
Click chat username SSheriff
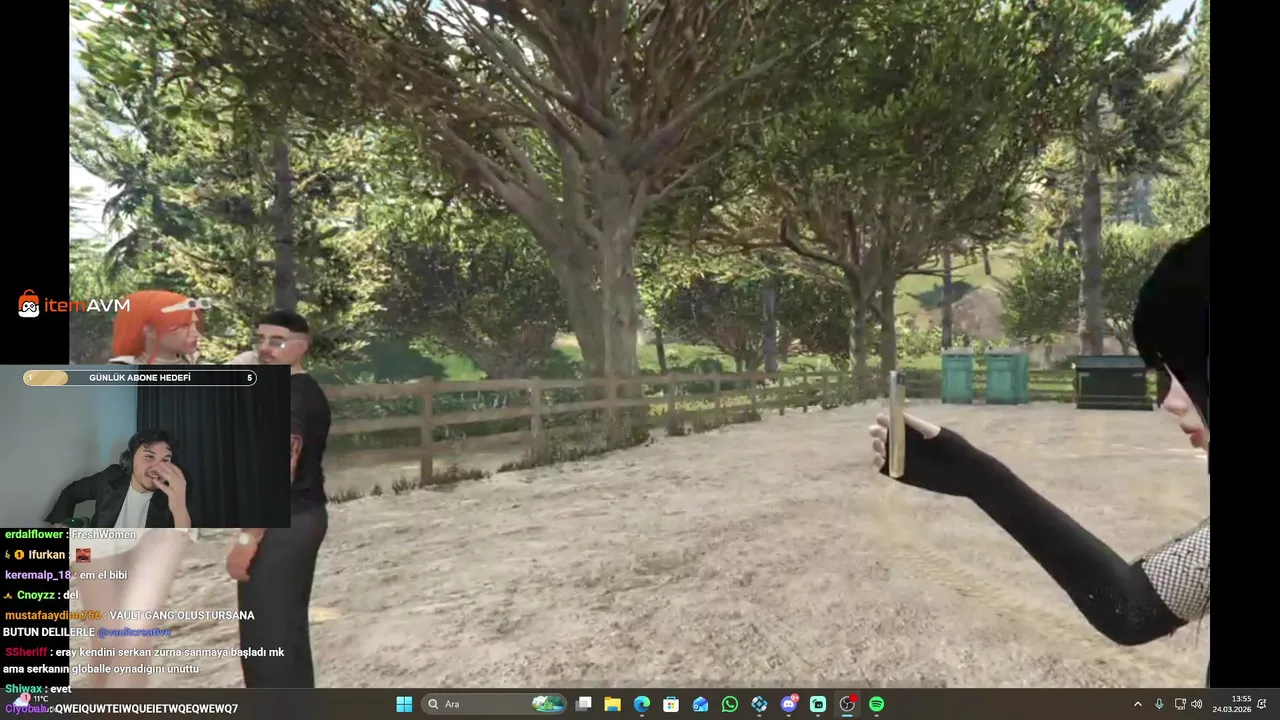[x=25, y=652]
